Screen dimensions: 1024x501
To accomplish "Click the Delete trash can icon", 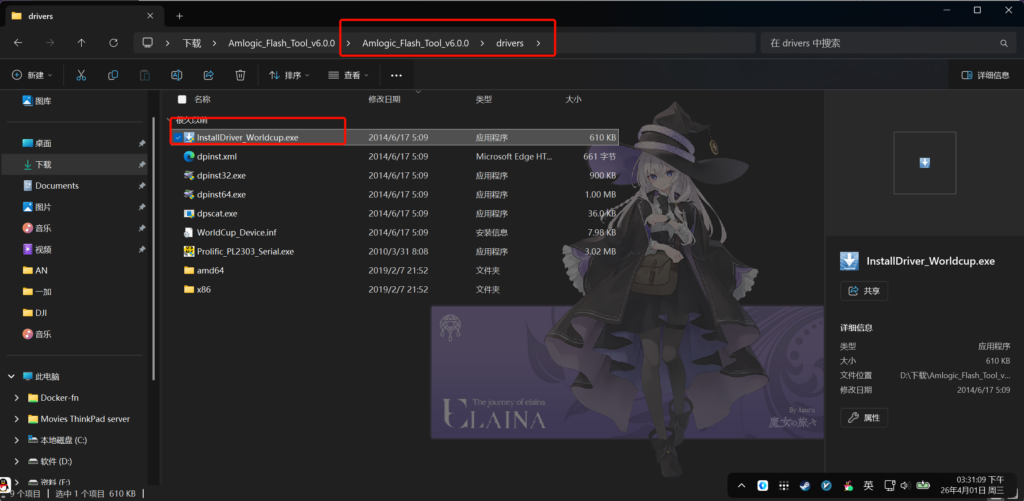I will coord(240,75).
